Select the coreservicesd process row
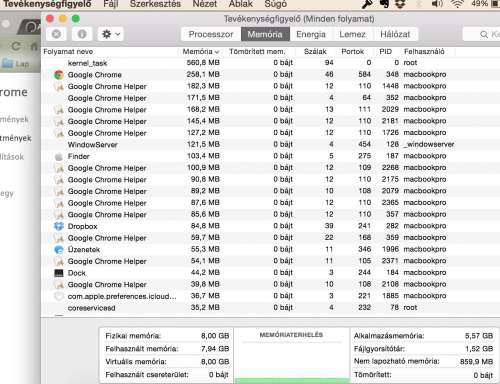This screenshot has width=500, height=384. pyautogui.click(x=270, y=308)
